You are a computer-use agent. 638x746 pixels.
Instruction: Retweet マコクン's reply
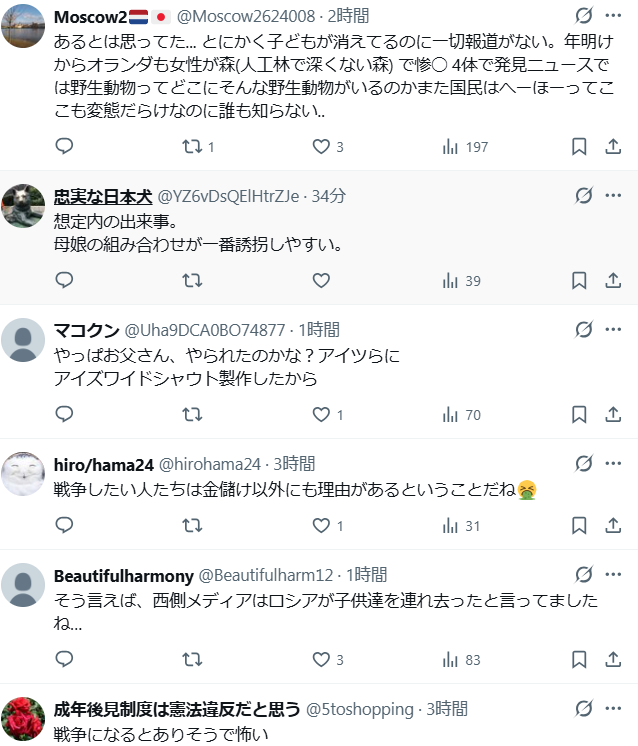click(192, 414)
